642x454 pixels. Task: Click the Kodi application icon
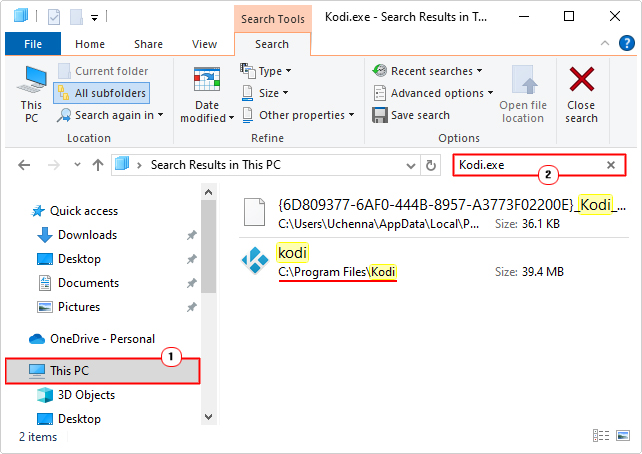[x=255, y=260]
